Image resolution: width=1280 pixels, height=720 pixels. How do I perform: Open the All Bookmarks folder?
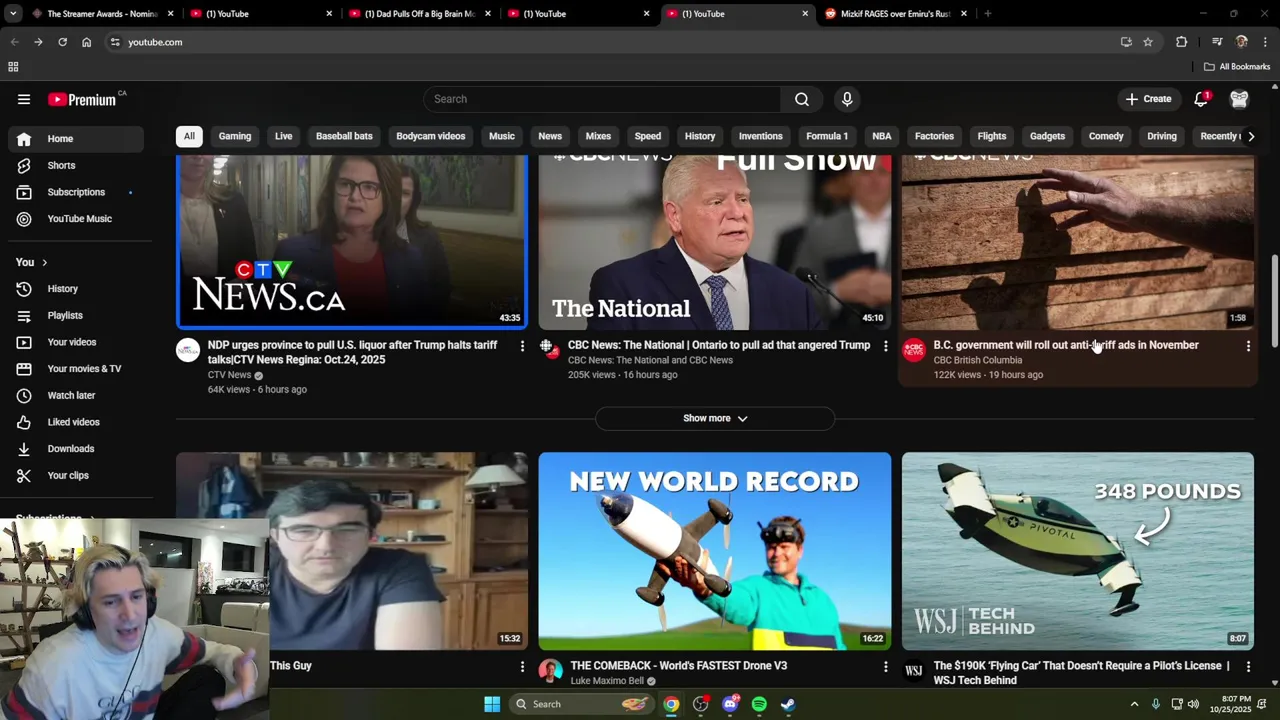click(1237, 67)
